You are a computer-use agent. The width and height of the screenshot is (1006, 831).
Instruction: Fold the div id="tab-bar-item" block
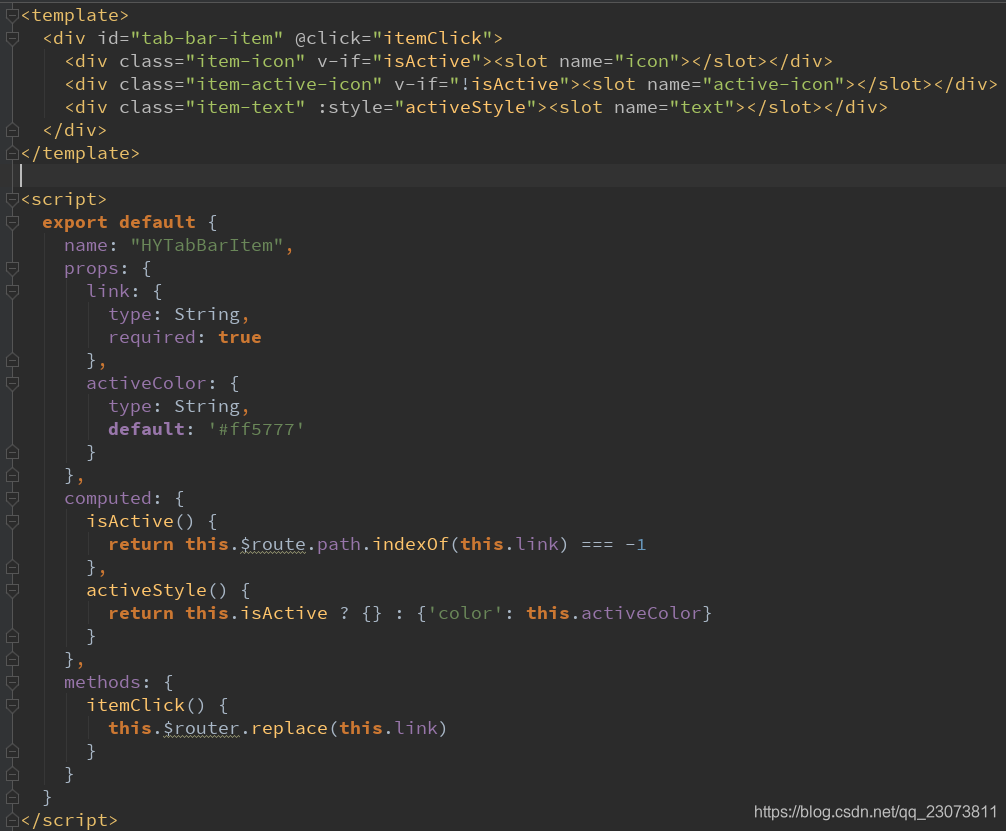pyautogui.click(x=12, y=39)
